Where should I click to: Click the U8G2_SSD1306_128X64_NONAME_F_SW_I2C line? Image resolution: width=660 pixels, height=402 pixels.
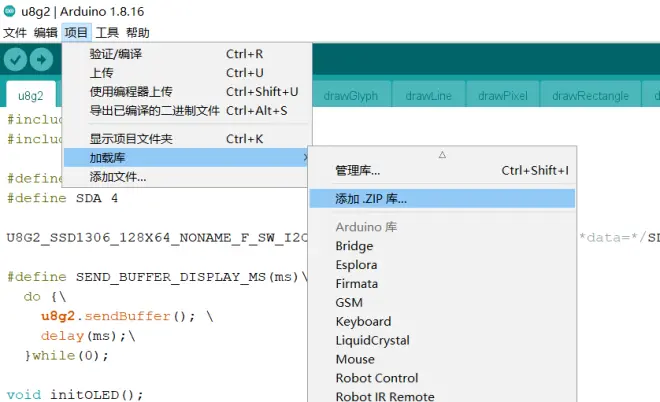click(157, 238)
